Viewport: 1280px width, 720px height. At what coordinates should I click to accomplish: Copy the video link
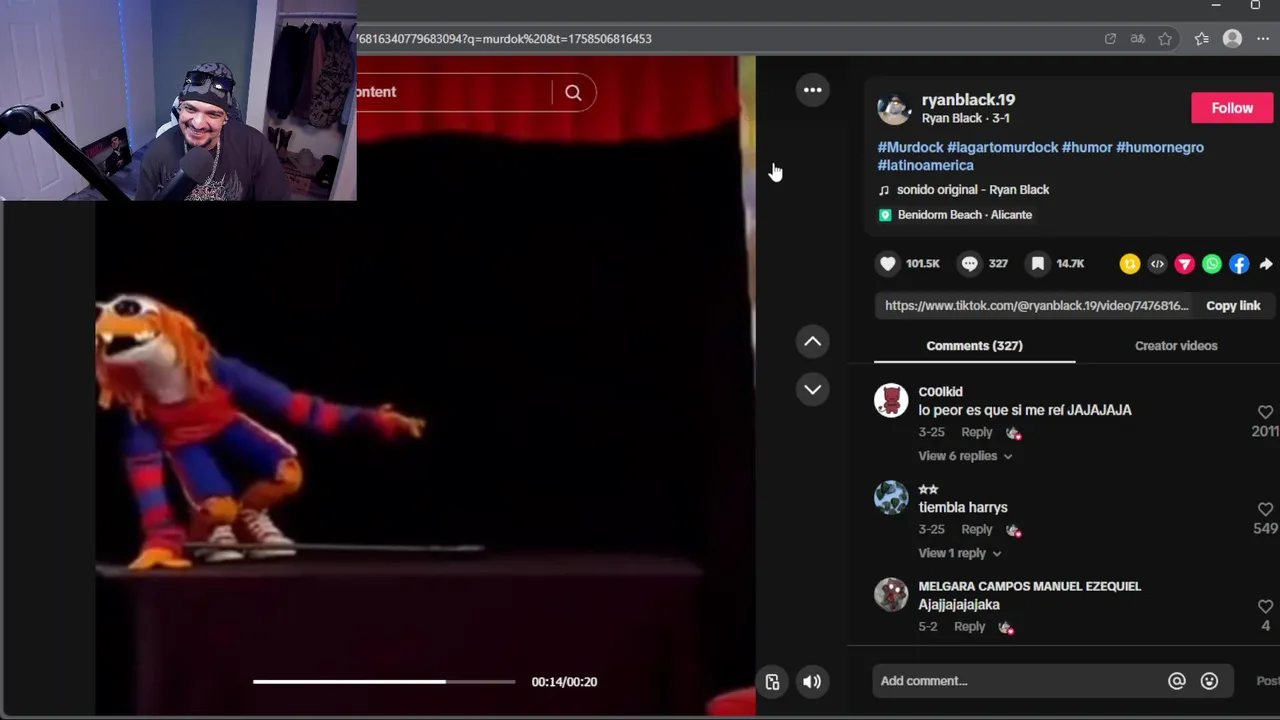[1233, 306]
